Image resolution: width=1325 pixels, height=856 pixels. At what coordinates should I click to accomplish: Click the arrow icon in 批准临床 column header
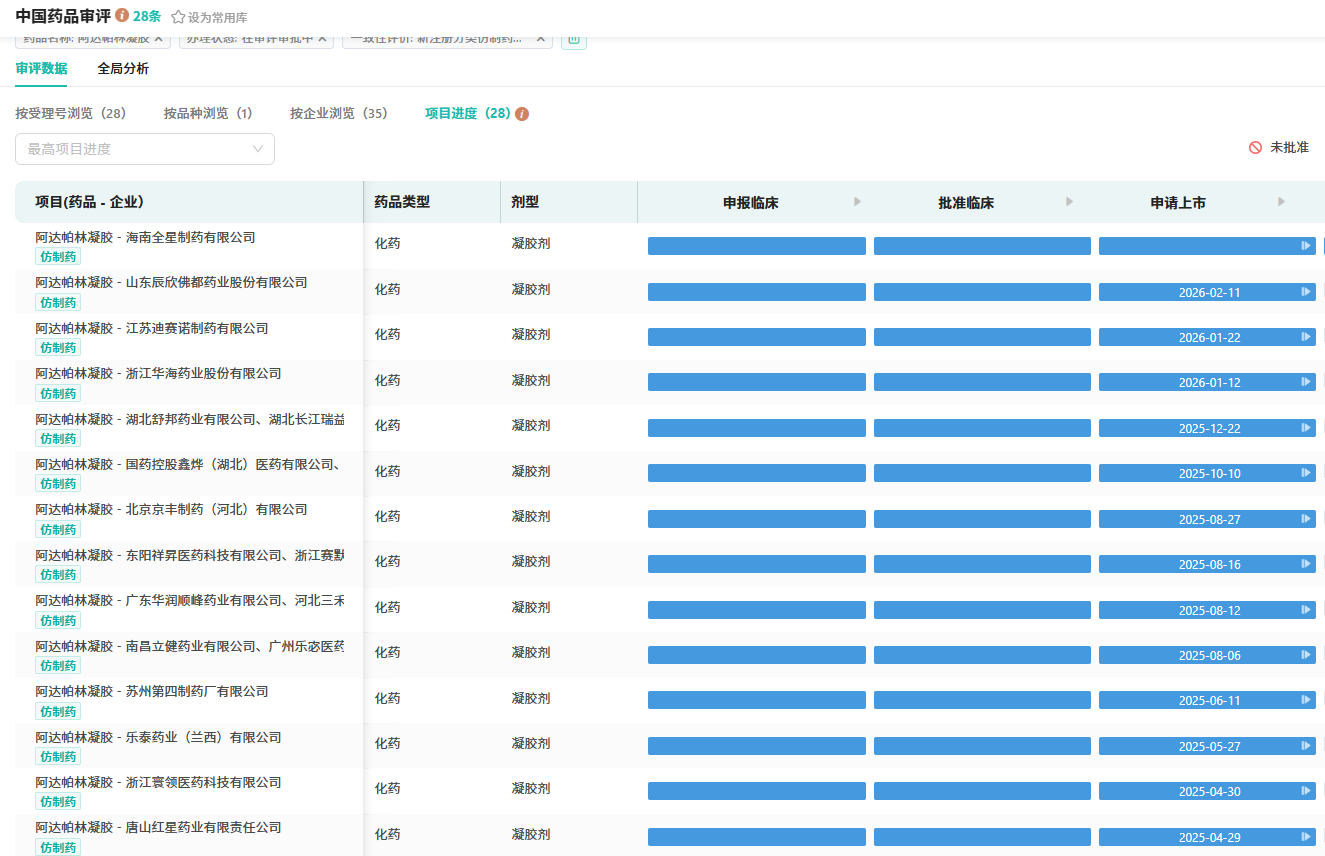tap(1069, 202)
